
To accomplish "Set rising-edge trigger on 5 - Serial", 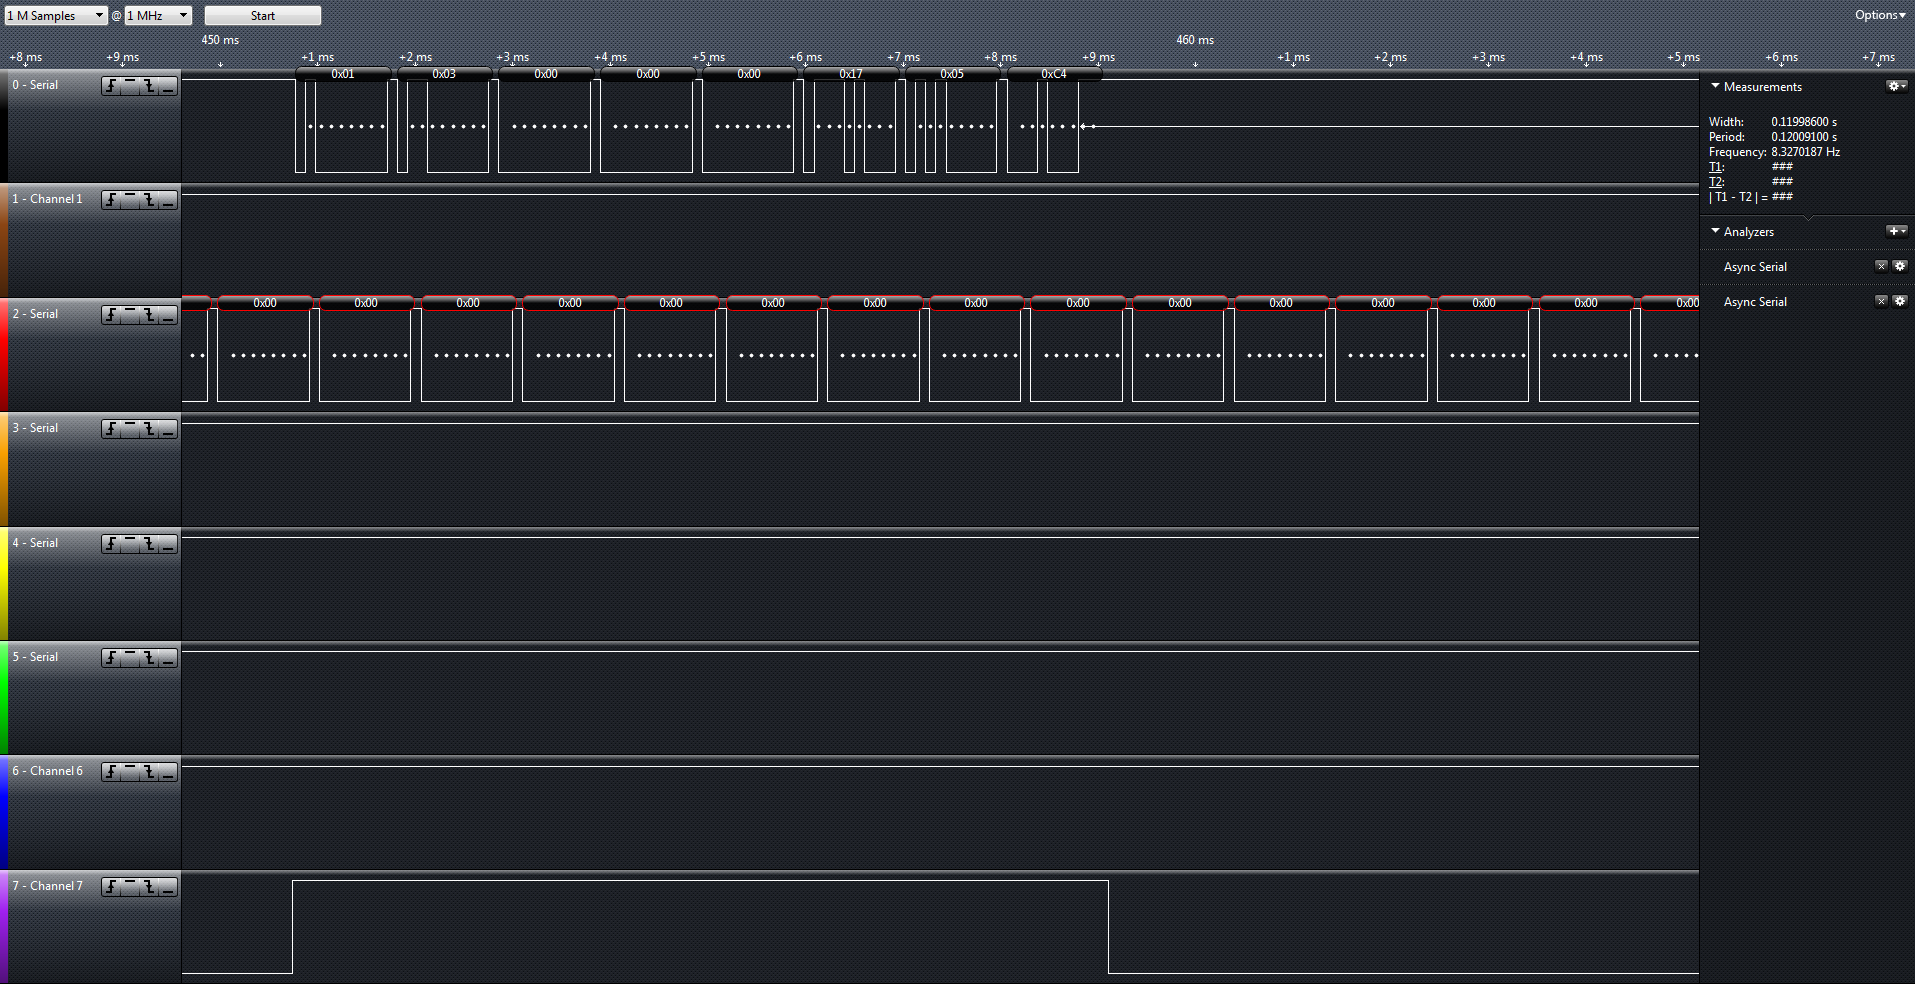I will (111, 658).
